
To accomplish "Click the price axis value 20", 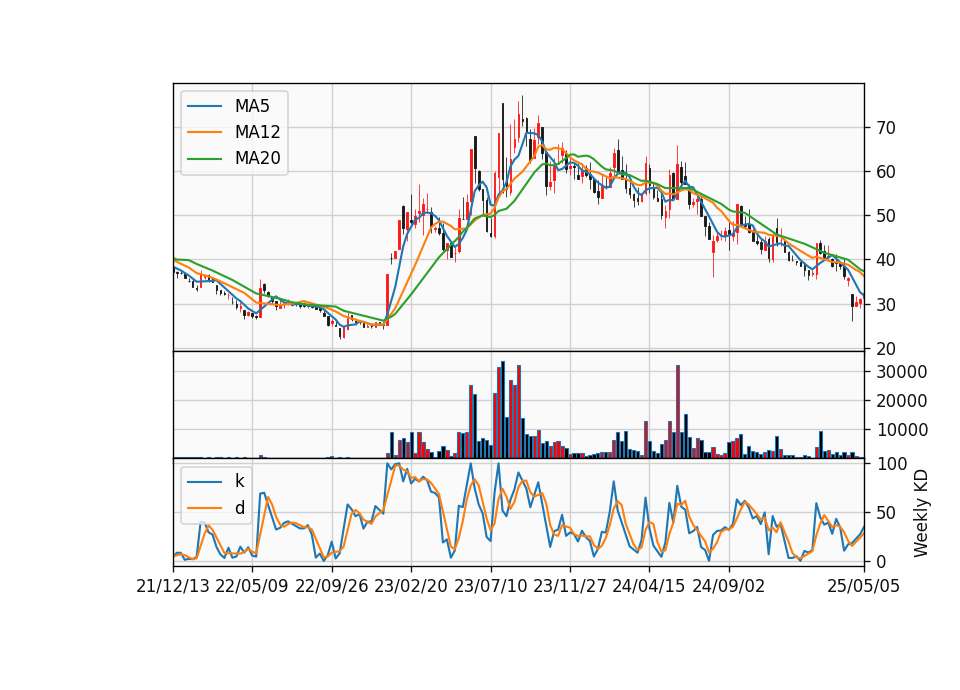I will click(x=886, y=348).
